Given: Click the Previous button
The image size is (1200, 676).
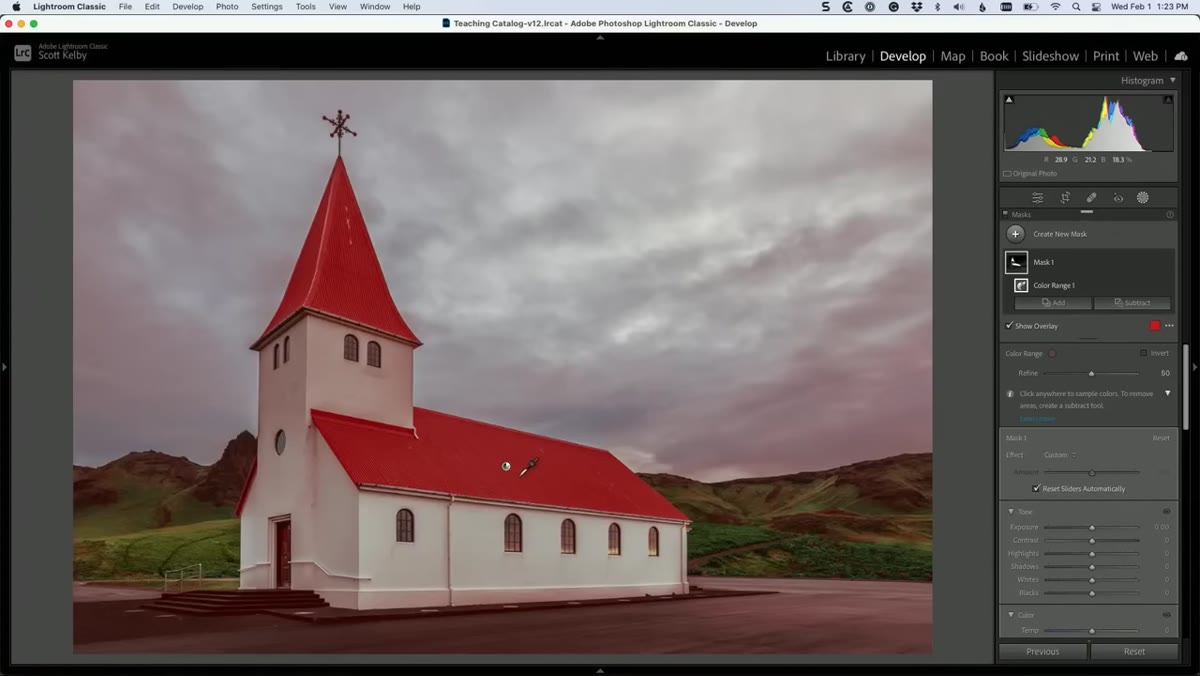Looking at the screenshot, I should pos(1042,651).
